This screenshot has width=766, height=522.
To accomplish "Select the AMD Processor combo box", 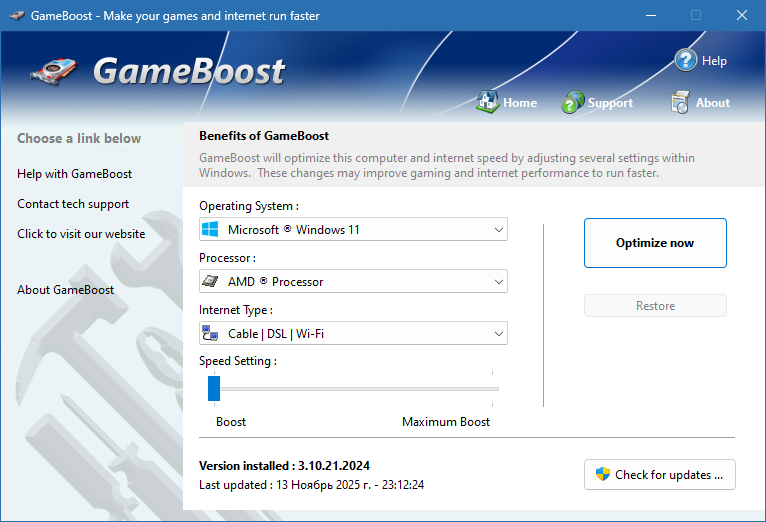I will coord(353,281).
